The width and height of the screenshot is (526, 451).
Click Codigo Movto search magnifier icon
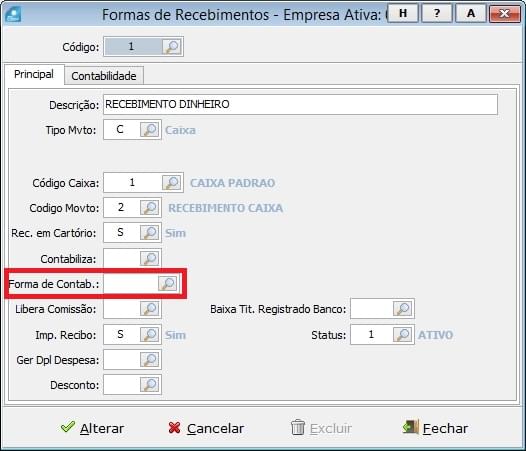pyautogui.click(x=150, y=208)
